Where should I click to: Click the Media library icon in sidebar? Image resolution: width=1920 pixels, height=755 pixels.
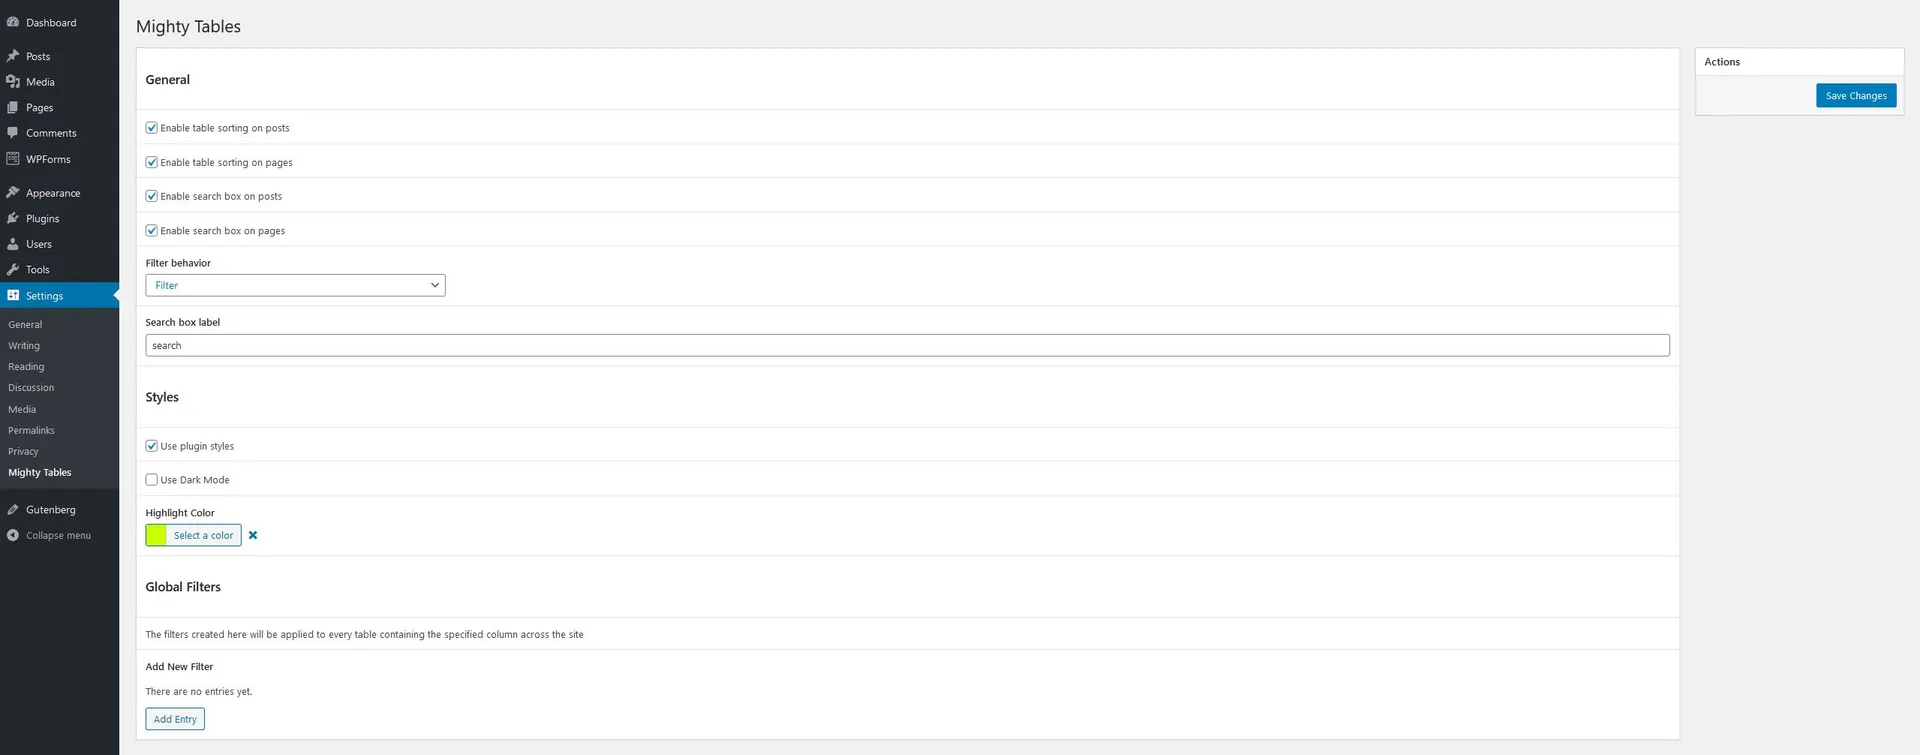pos(13,82)
